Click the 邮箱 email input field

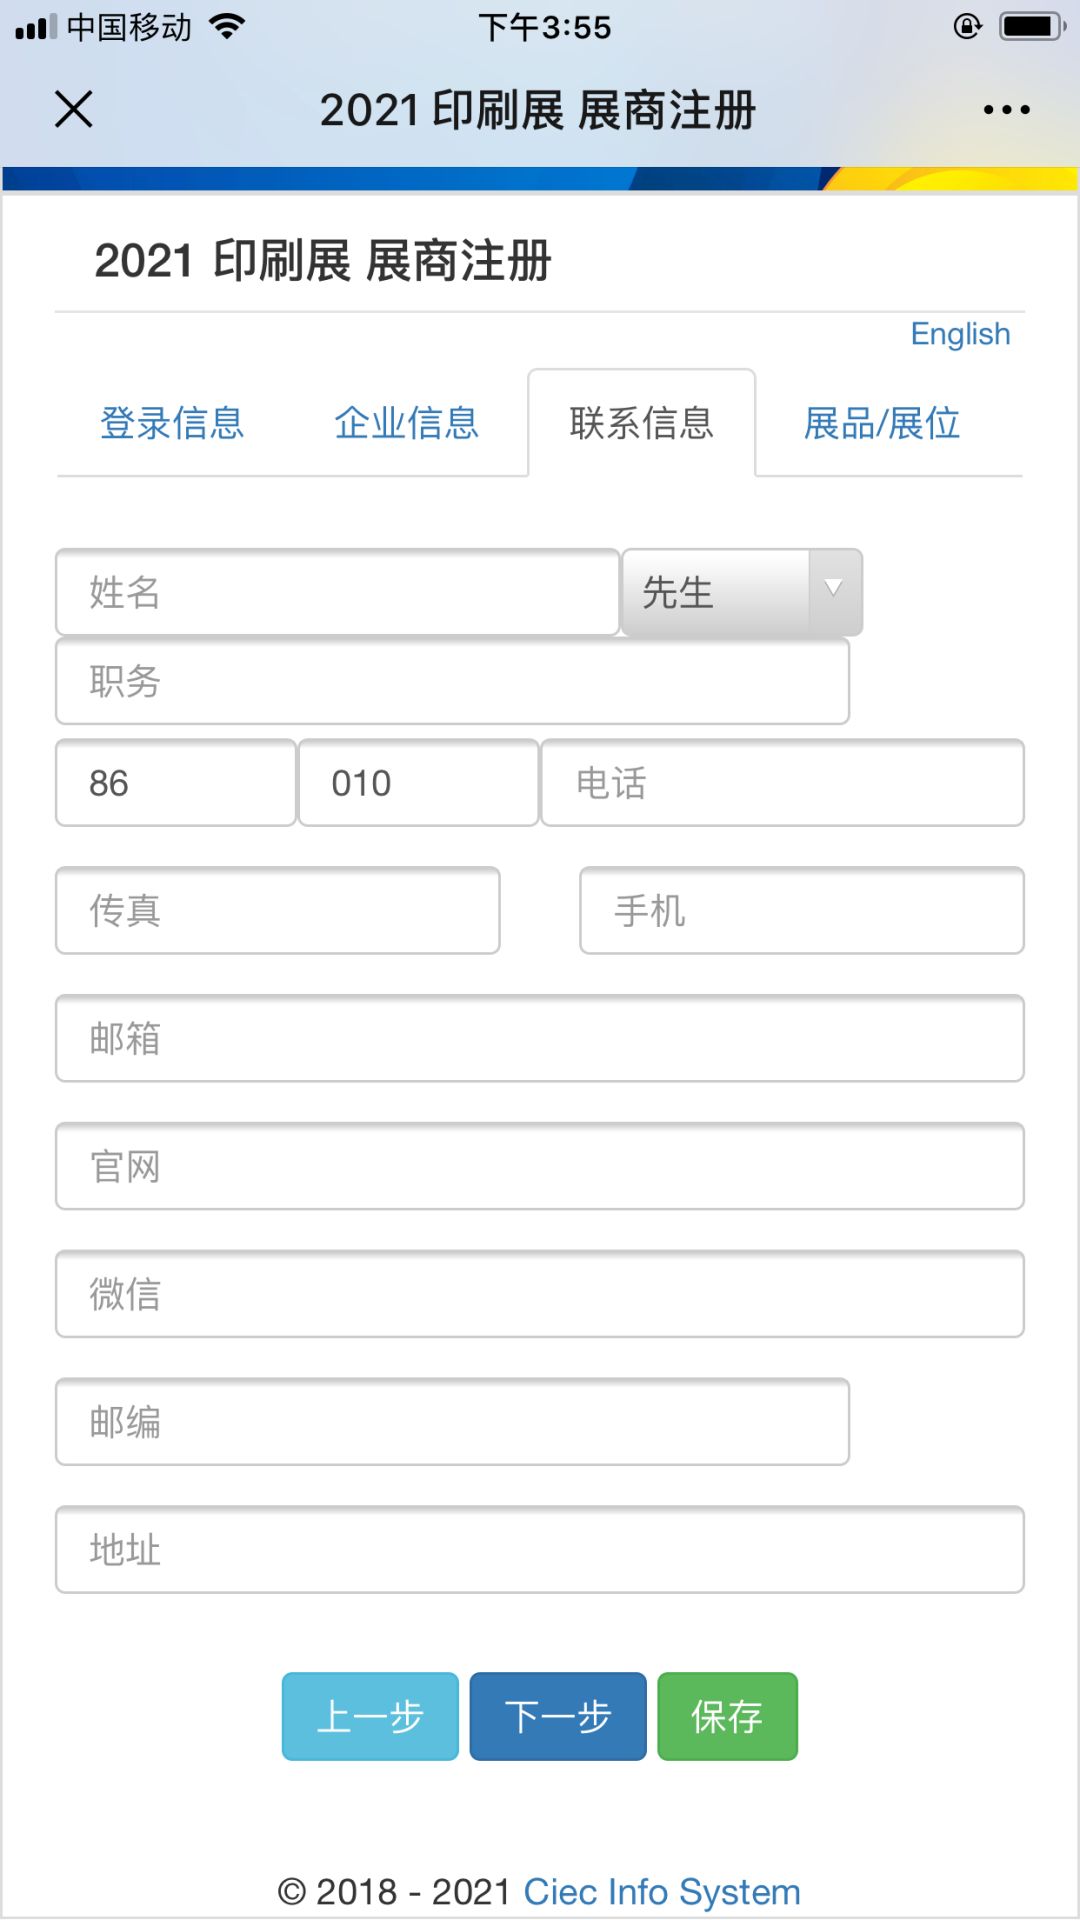[x=540, y=1038]
